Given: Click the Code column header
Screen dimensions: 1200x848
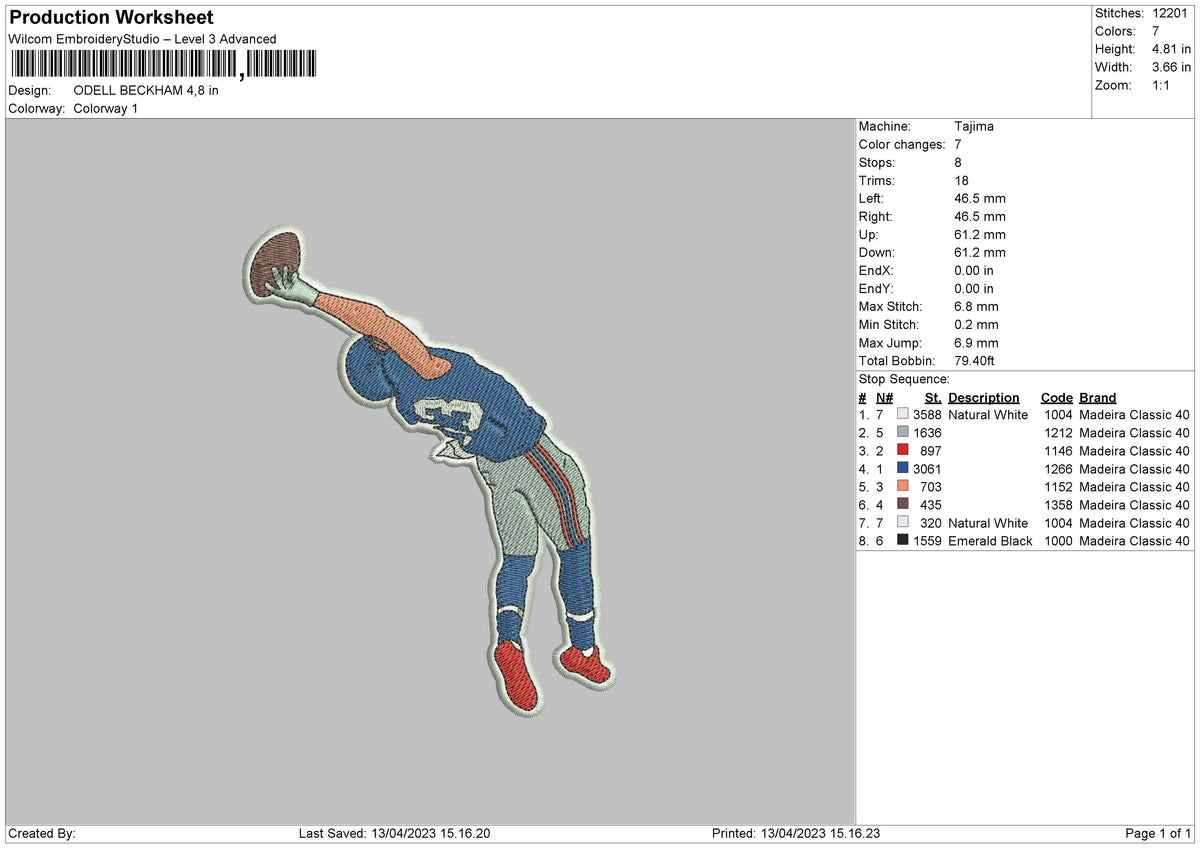Looking at the screenshot, I should click(x=1056, y=397).
